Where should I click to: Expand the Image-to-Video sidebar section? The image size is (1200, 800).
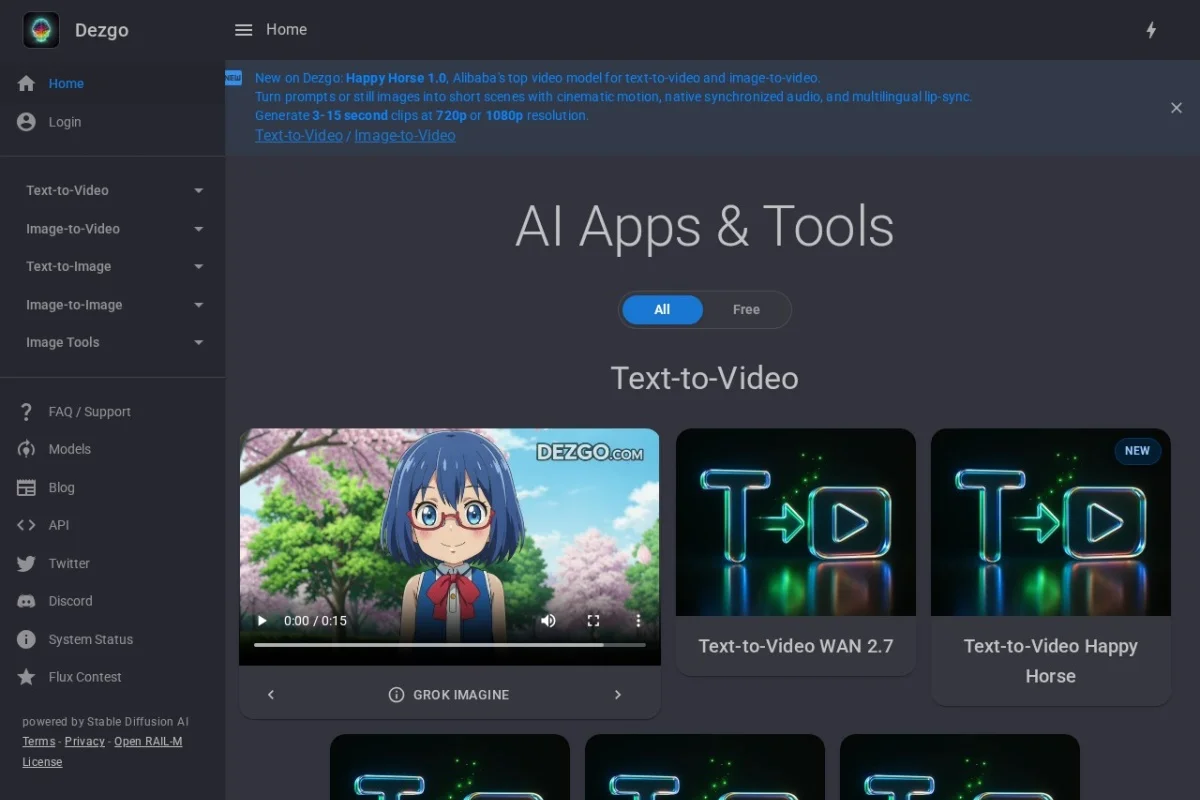pyautogui.click(x=113, y=229)
